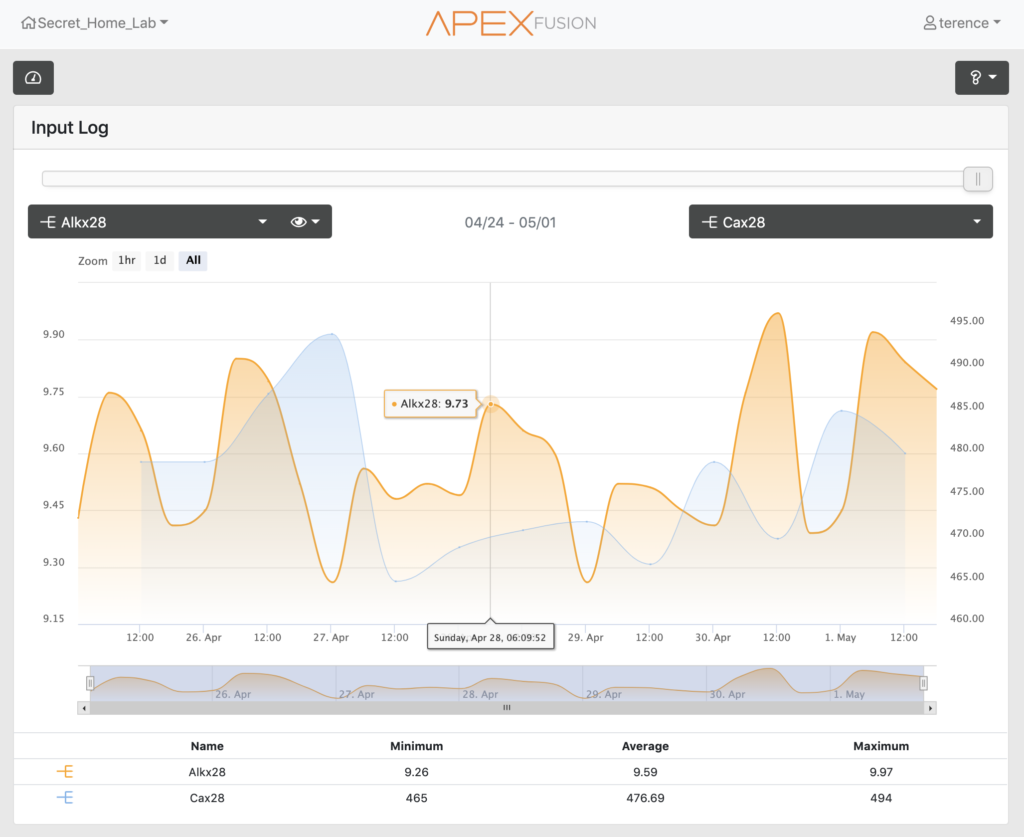Select the 1hr zoom option

[x=126, y=261]
